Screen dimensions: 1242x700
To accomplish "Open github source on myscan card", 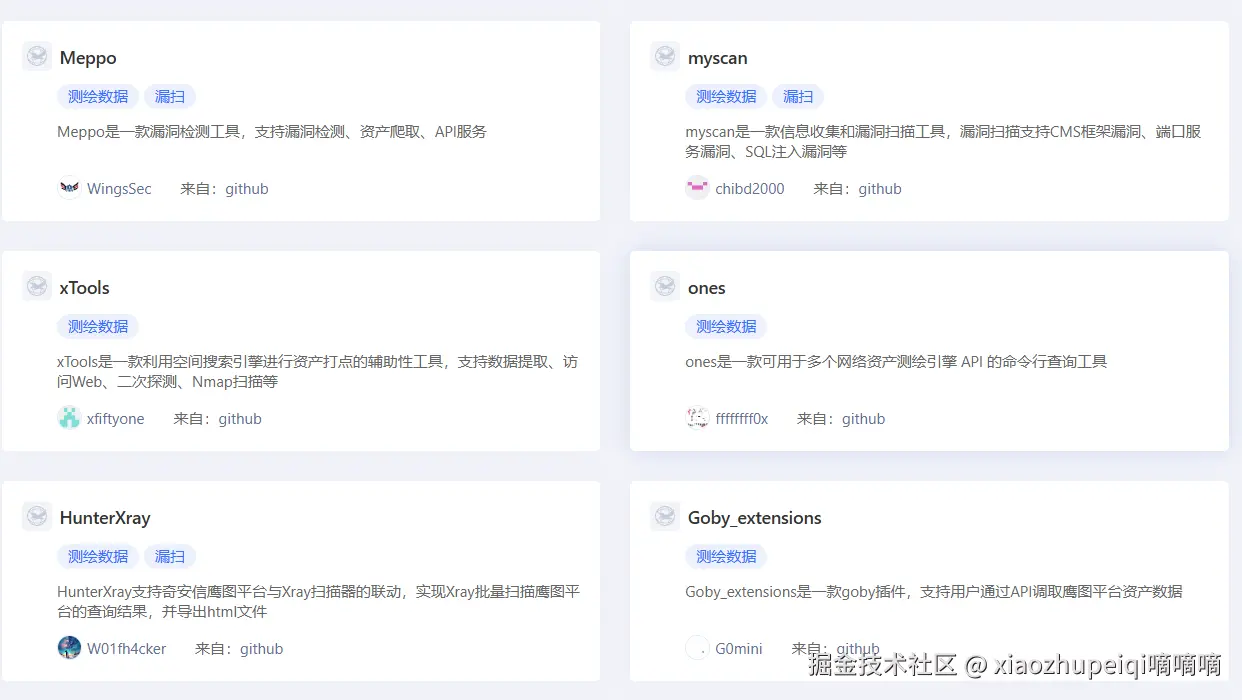I will pos(880,189).
